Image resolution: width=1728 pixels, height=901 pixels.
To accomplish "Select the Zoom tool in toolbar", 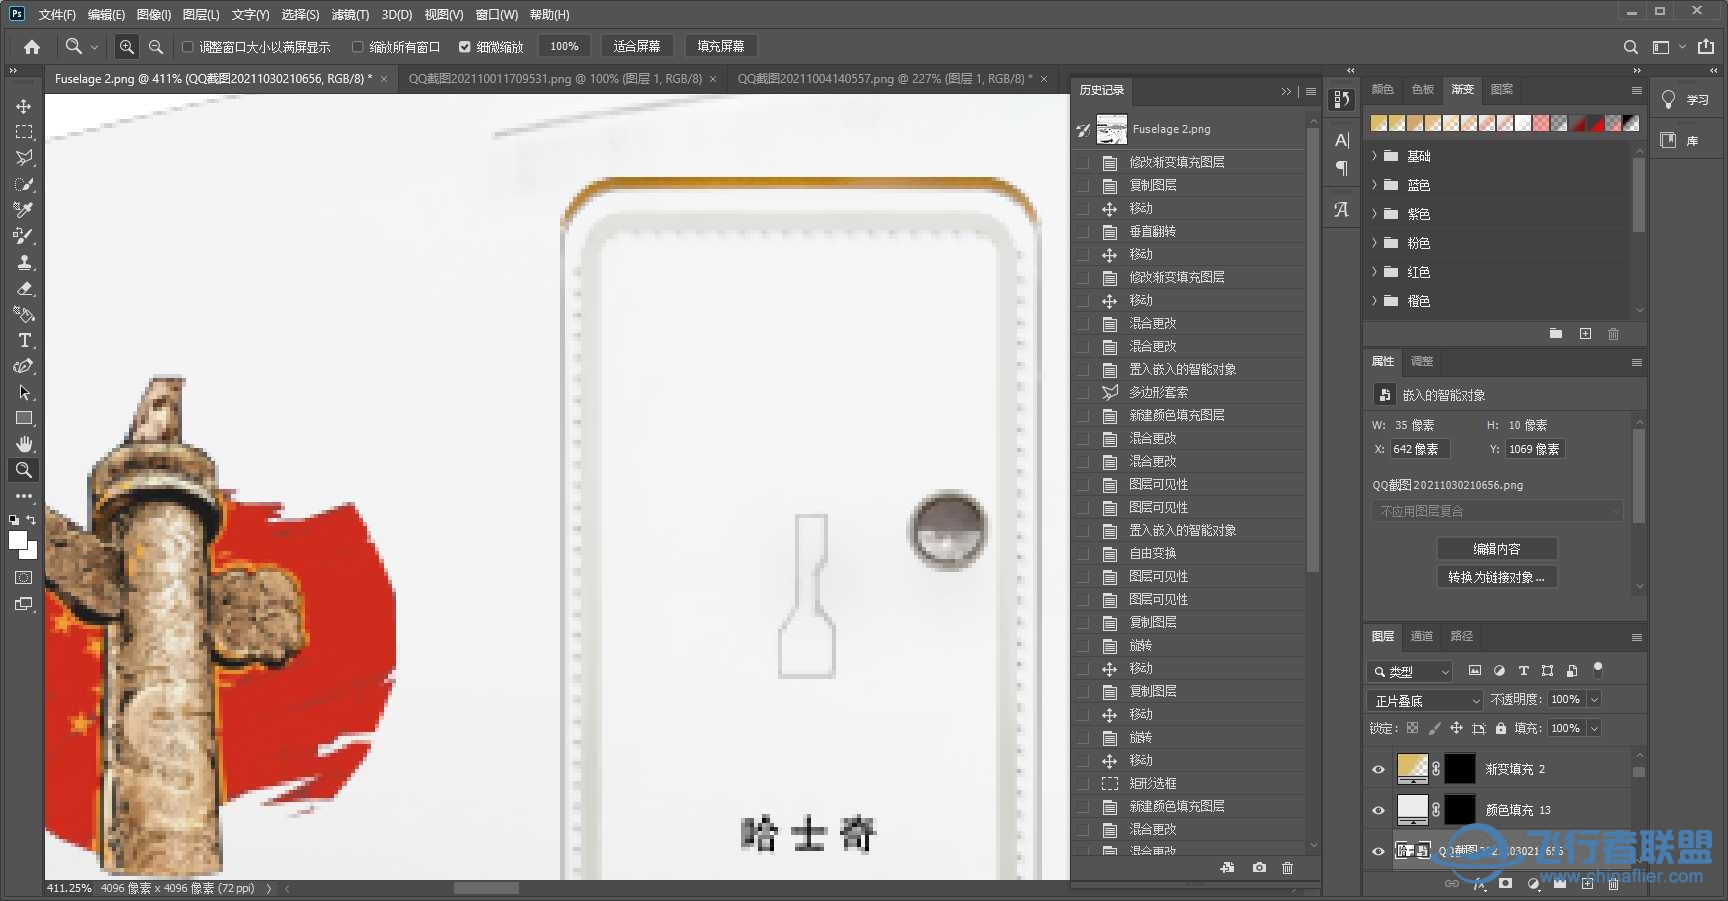I will point(23,470).
